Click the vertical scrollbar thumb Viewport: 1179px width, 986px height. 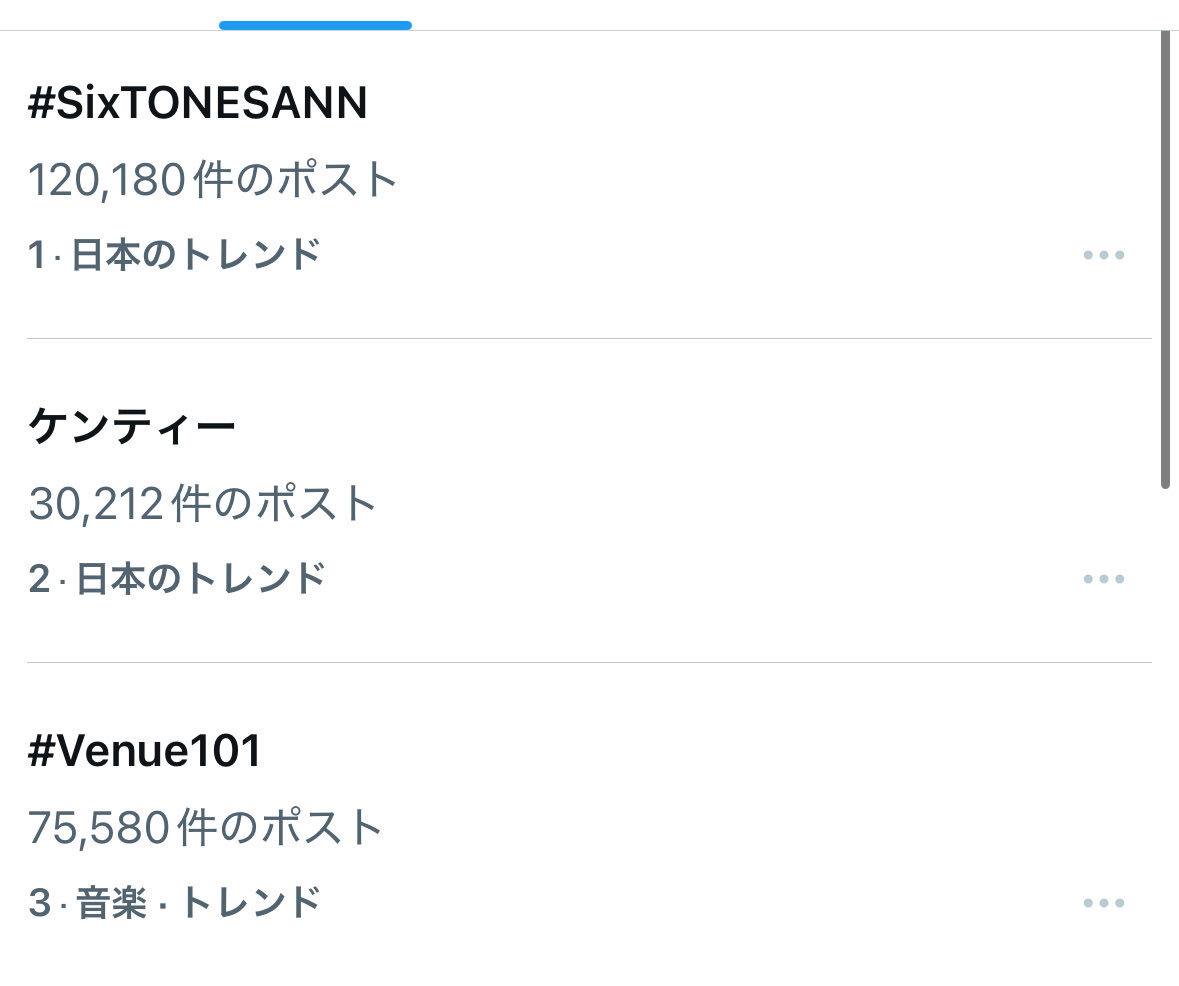(1165, 260)
